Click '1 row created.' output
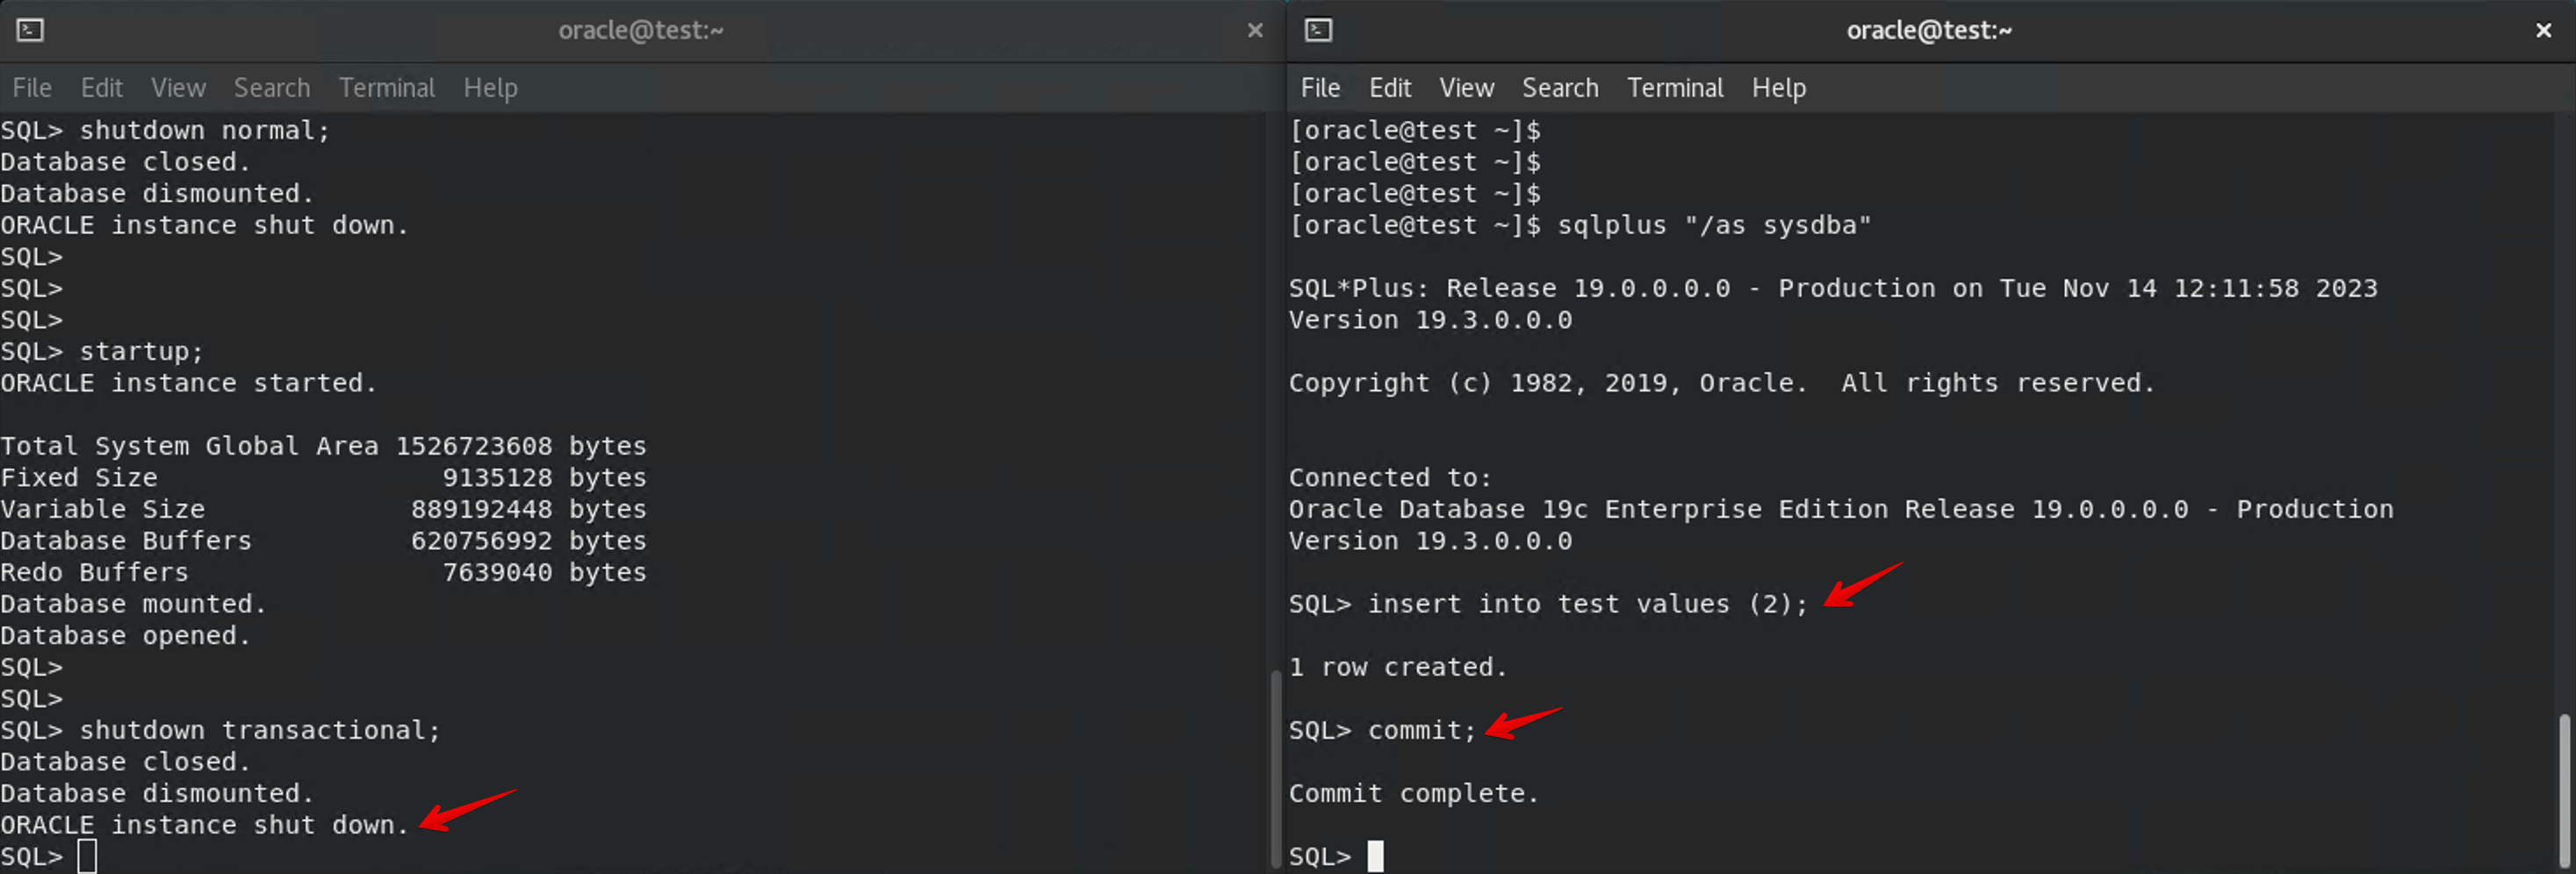The height and width of the screenshot is (874, 2576). (x=1398, y=667)
